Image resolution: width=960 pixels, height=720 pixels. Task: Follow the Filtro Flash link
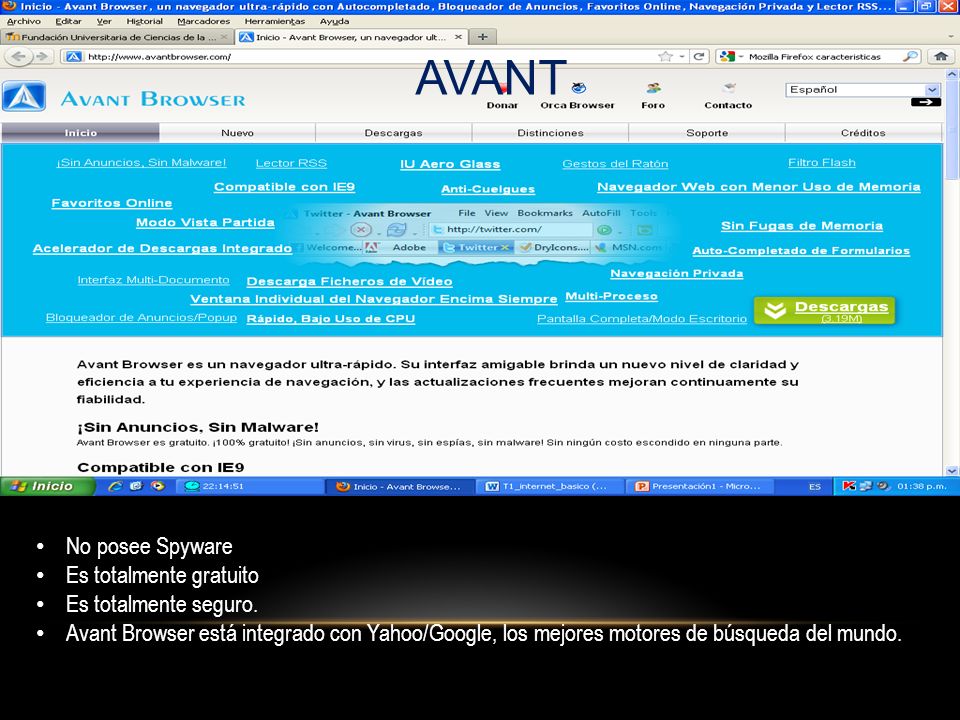822,163
